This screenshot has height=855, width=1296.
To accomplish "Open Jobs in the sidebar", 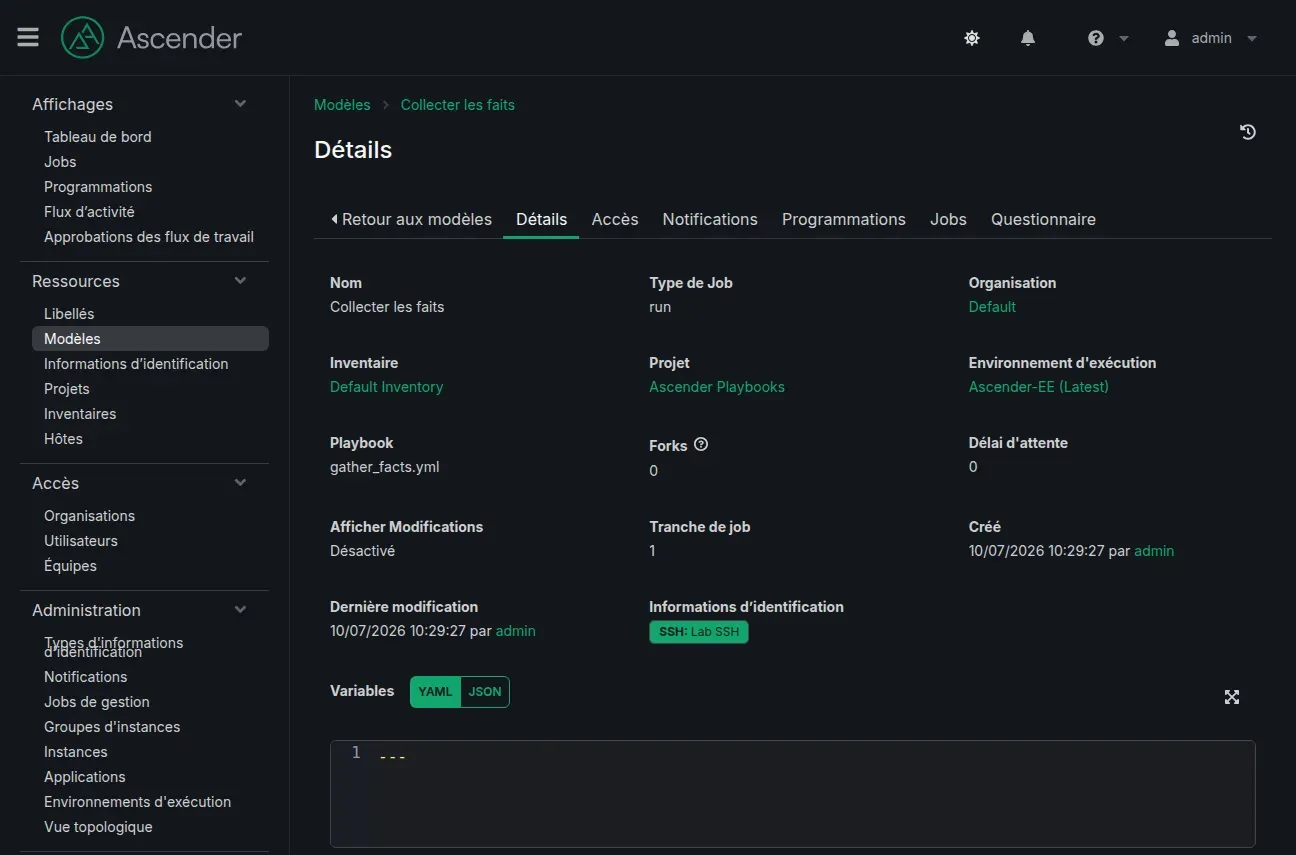I will [x=60, y=162].
